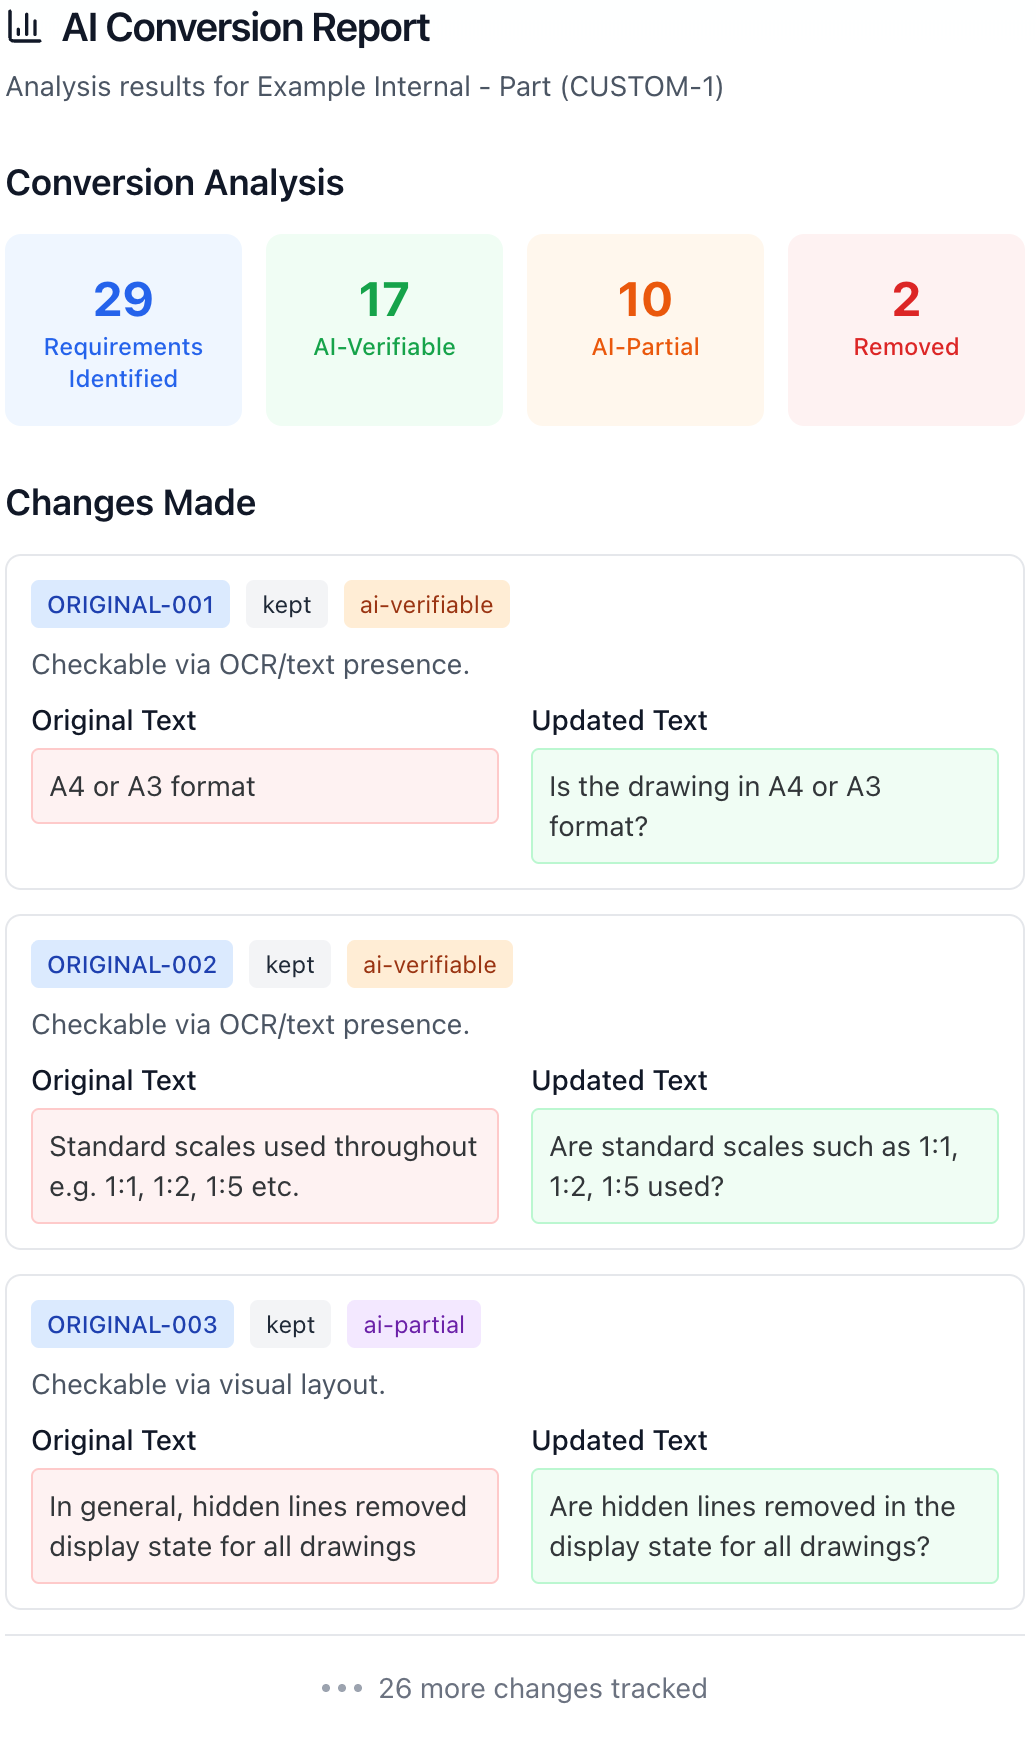Screen dimensions: 1036x1746
Task: Click the ai-verifiable tag on ORIGINAL-001
Action: [426, 605]
